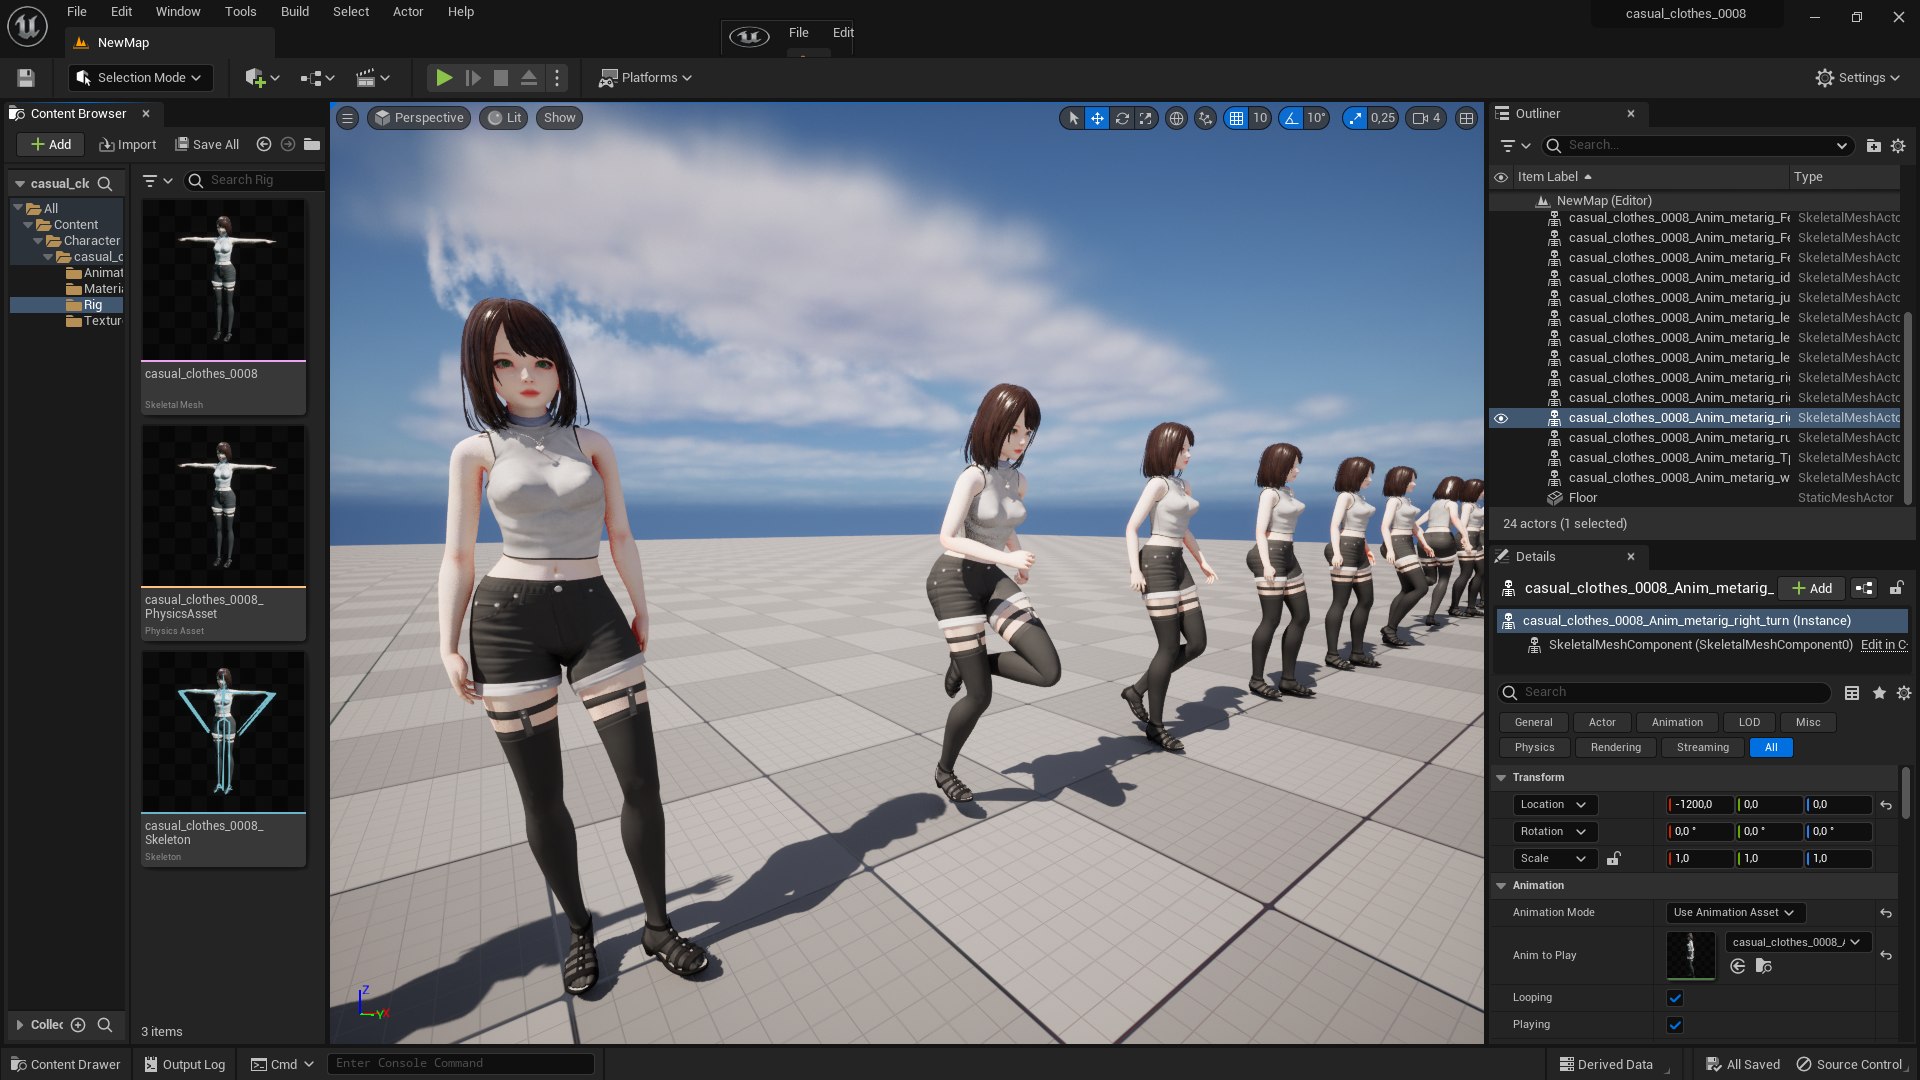Open the quick add content icon

click(262, 78)
